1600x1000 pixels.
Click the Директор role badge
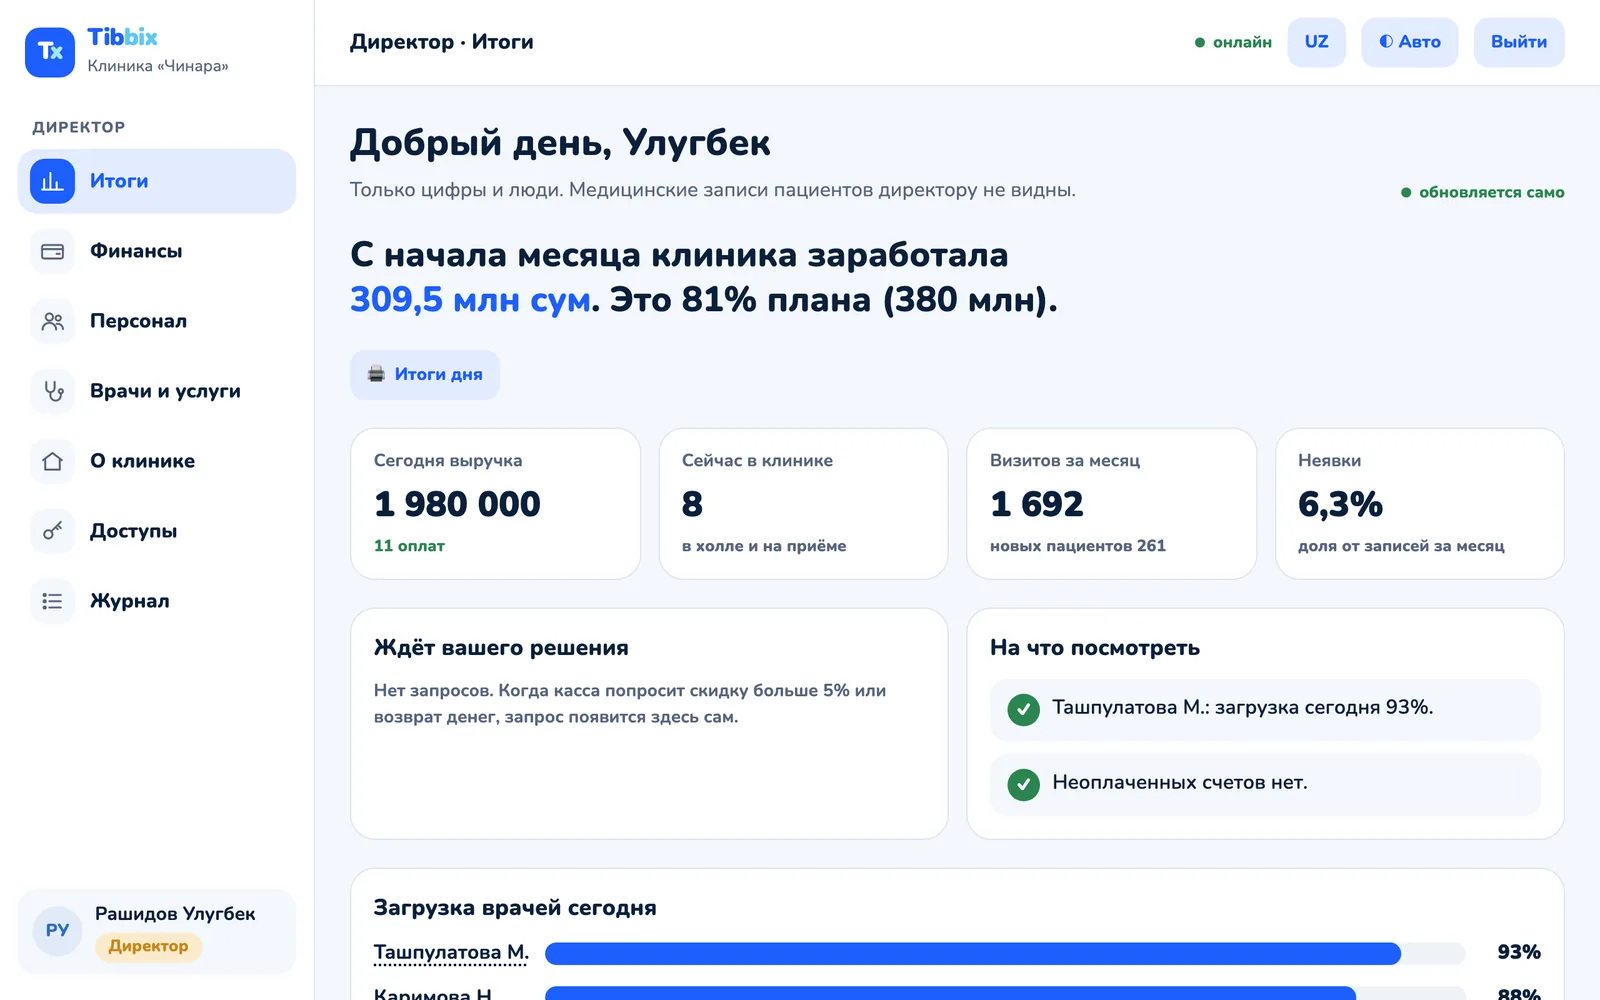click(x=148, y=946)
